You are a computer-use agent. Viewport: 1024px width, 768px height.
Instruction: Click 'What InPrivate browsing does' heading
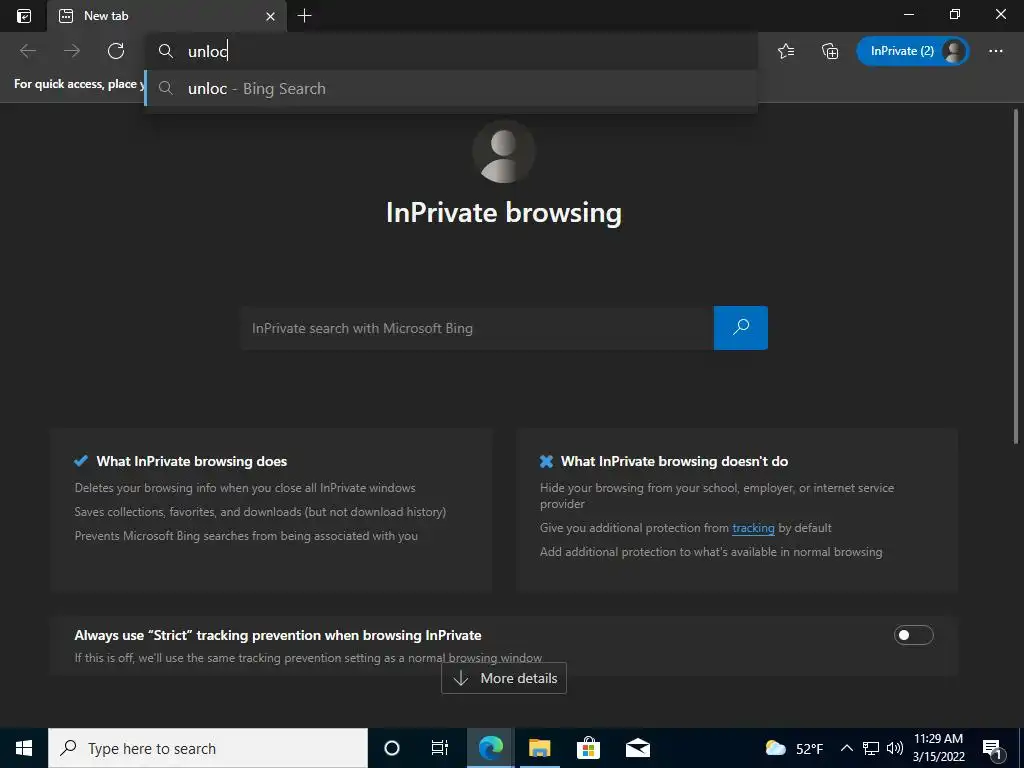point(192,461)
